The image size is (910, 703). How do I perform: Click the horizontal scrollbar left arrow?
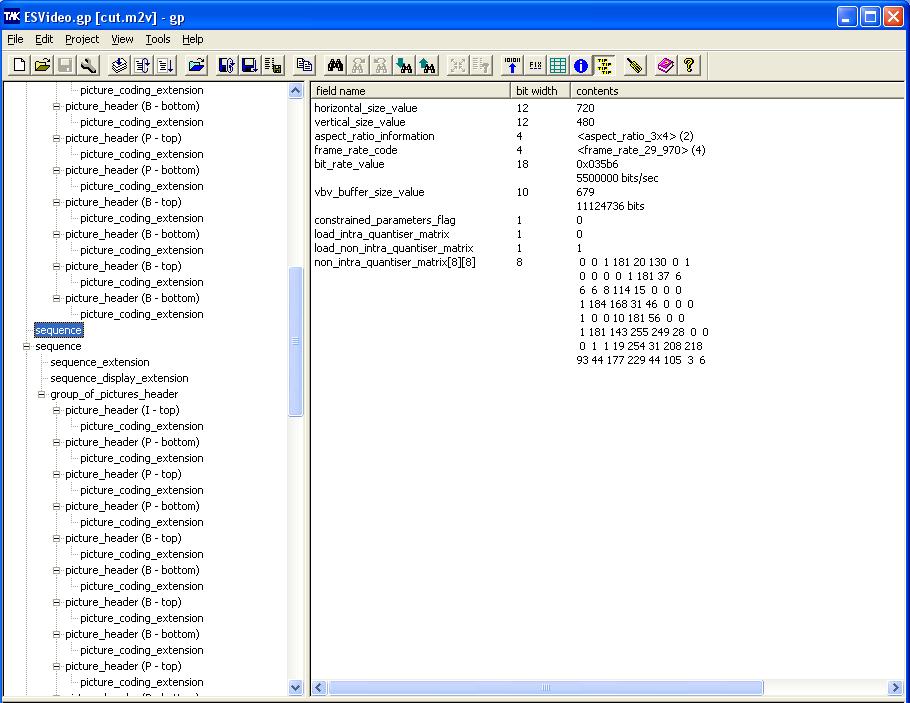(319, 688)
